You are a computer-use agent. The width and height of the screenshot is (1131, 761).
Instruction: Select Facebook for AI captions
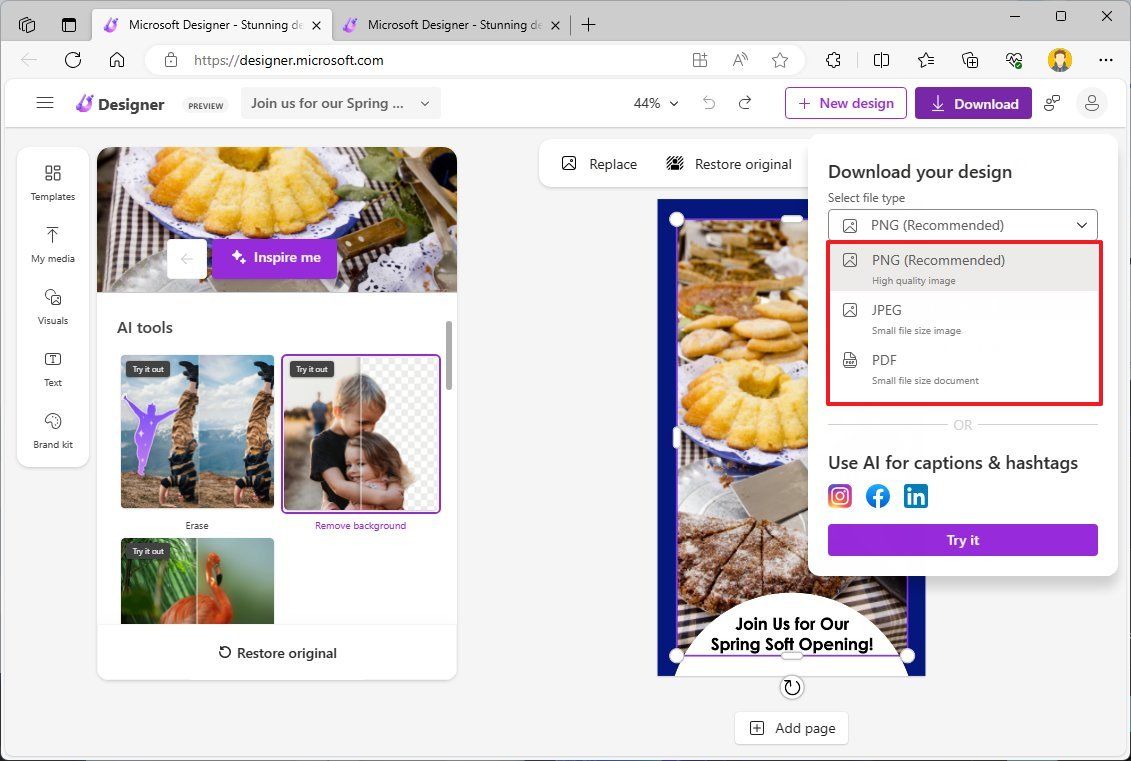[877, 495]
